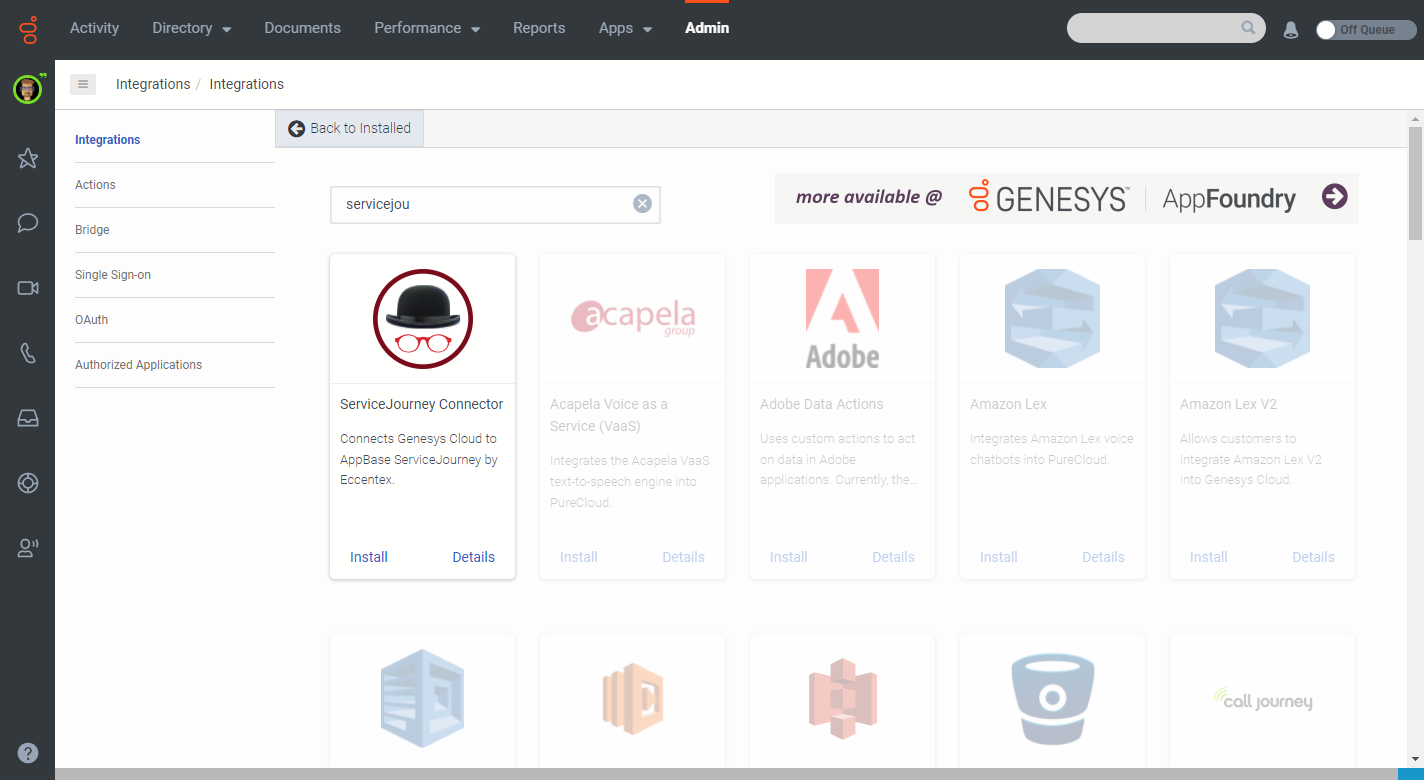1424x780 pixels.
Task: Click the Amazon Lex logo
Action: coord(1052,318)
